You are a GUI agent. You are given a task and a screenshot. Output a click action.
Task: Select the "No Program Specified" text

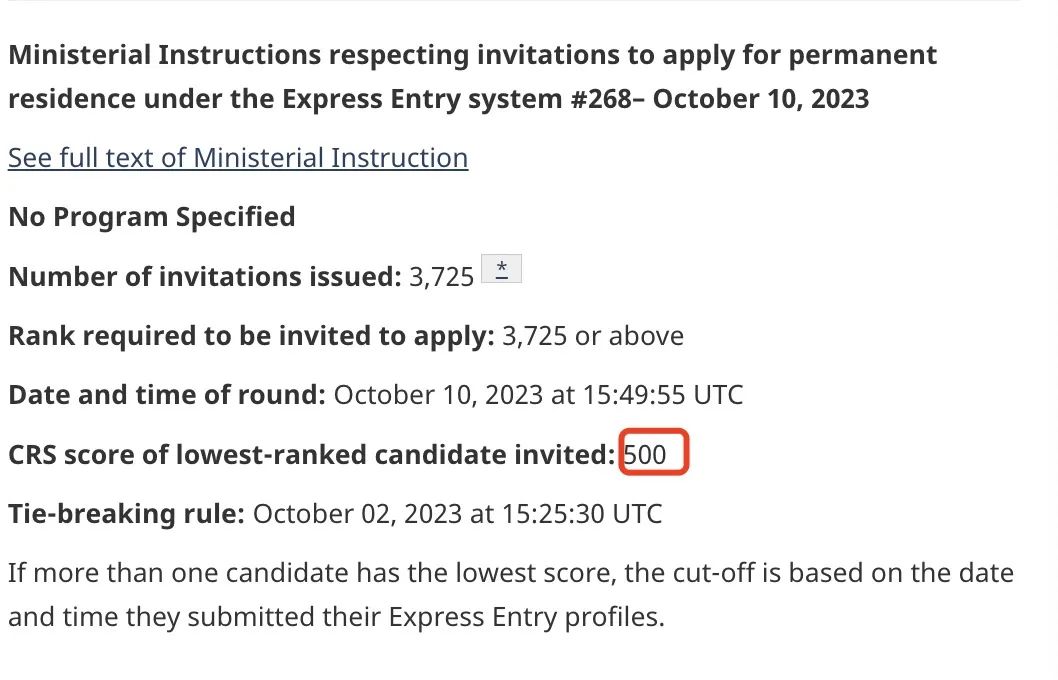pos(152,217)
